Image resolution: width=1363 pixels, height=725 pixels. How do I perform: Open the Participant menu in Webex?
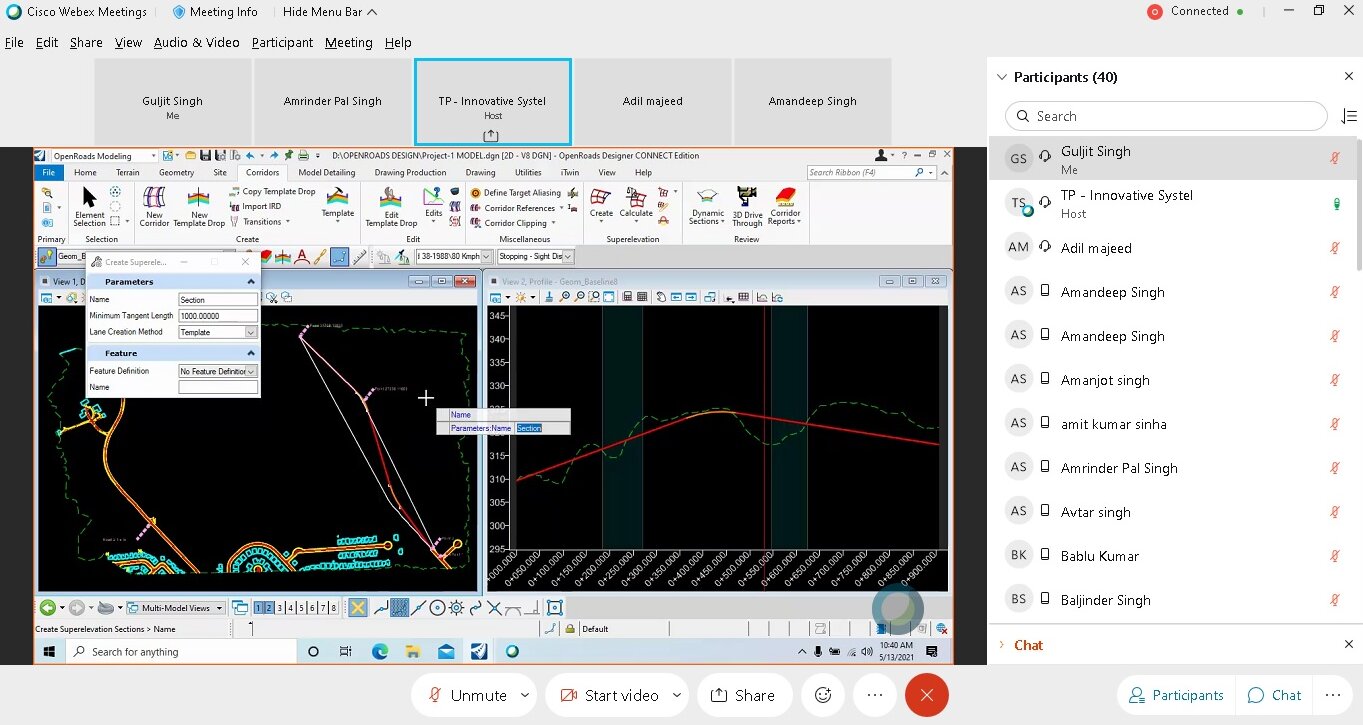(282, 43)
